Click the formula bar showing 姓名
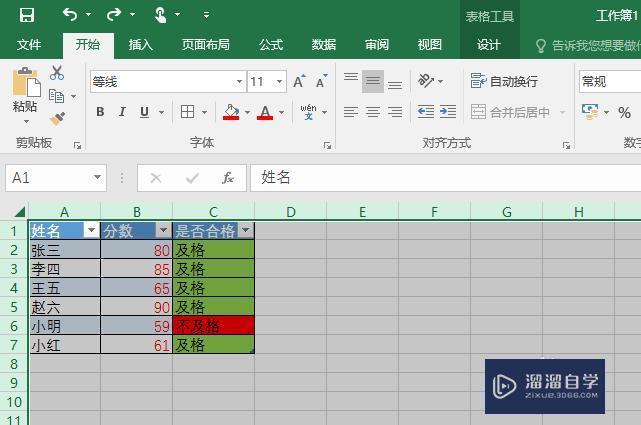Image resolution: width=641 pixels, height=425 pixels. tap(446, 177)
